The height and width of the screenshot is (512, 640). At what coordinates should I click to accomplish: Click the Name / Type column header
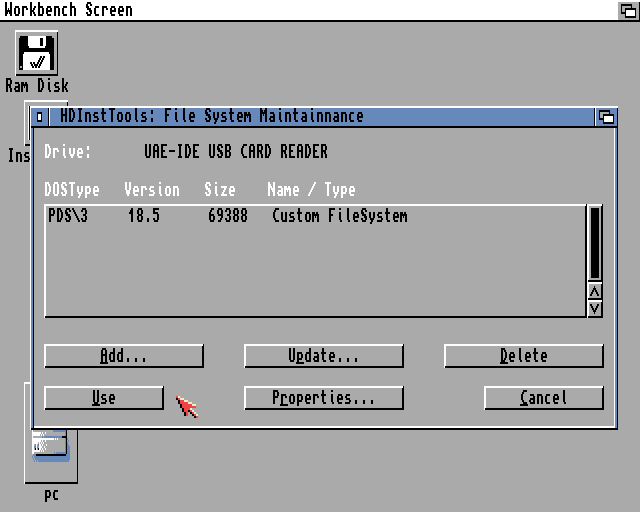coord(311,190)
